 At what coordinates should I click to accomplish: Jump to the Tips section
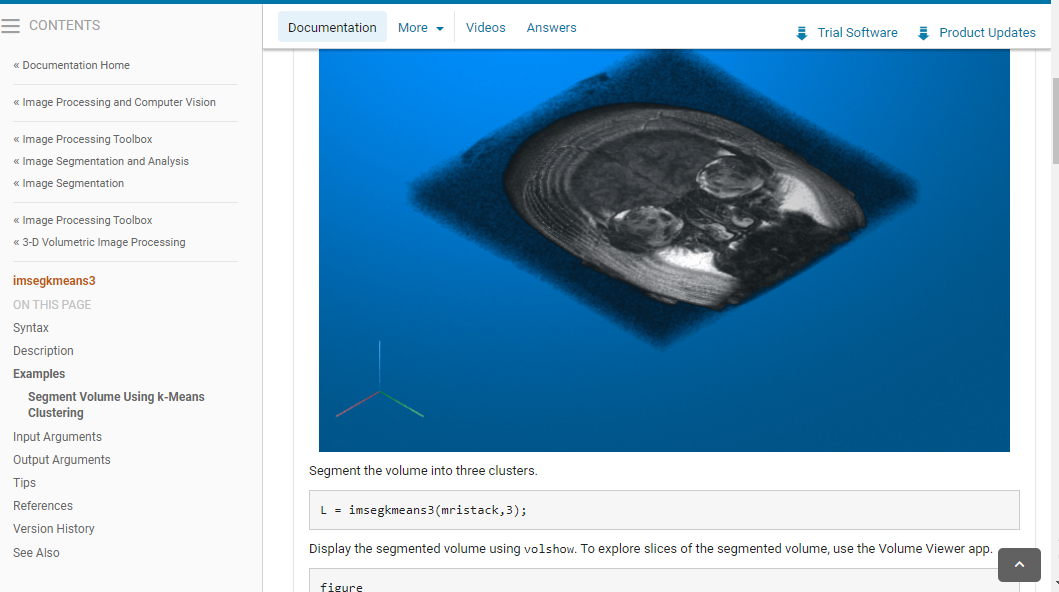point(24,483)
